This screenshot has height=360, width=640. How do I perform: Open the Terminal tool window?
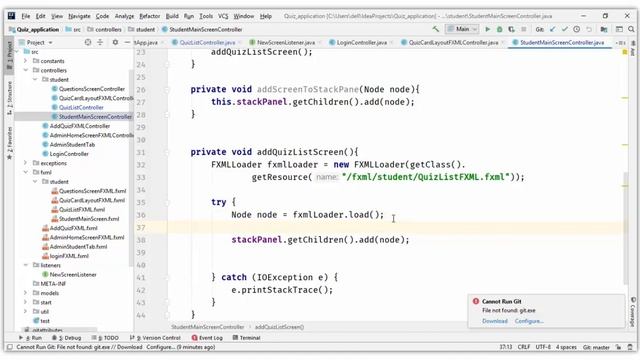pos(246,338)
